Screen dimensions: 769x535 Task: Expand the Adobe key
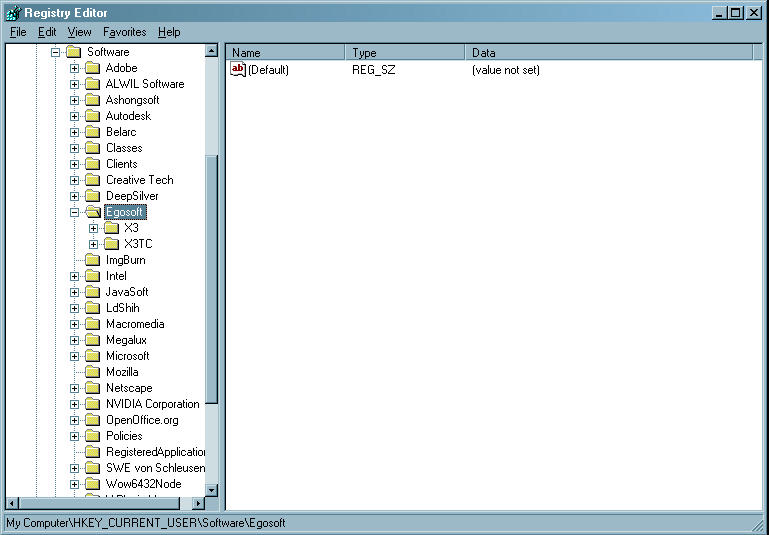(x=74, y=68)
